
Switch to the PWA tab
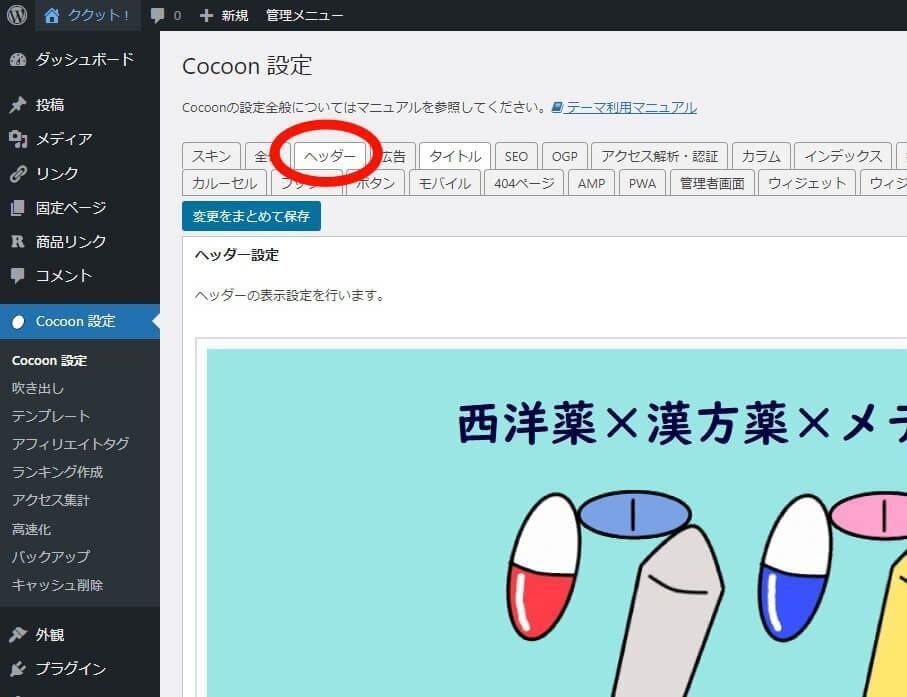tap(642, 183)
